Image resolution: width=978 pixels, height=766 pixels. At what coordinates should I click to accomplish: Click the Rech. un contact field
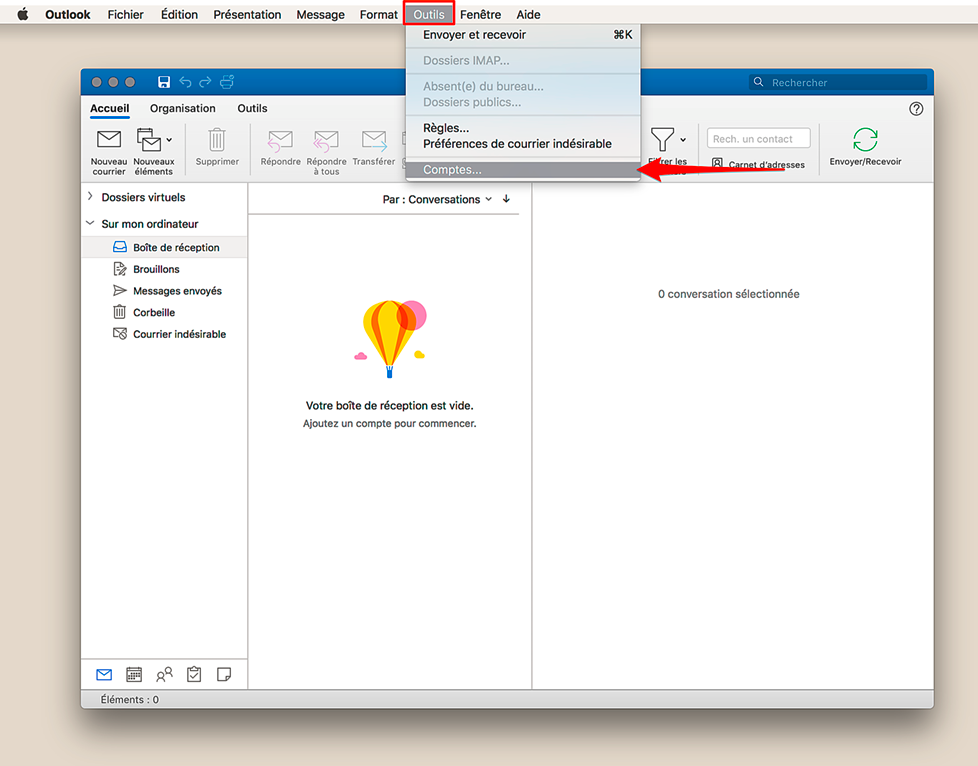[758, 138]
